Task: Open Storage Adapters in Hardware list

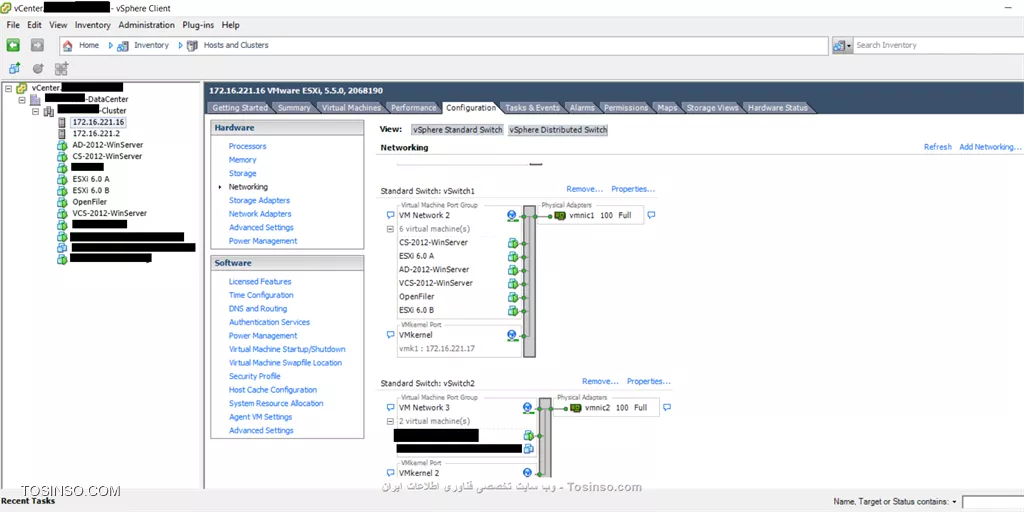Action: (x=259, y=200)
